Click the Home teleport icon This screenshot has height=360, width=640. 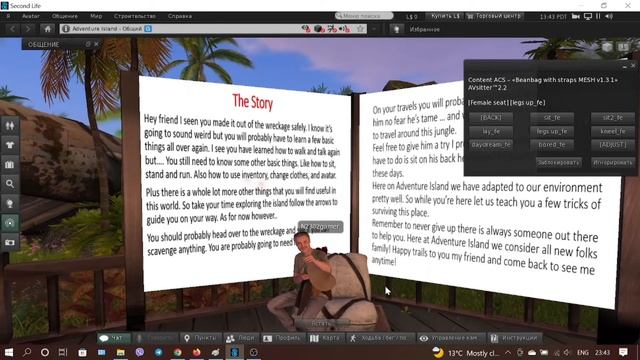[x=47, y=29]
